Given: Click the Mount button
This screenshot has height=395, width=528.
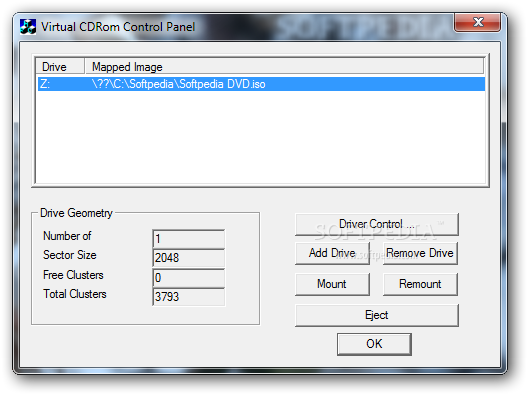Looking at the screenshot, I should pos(332,284).
